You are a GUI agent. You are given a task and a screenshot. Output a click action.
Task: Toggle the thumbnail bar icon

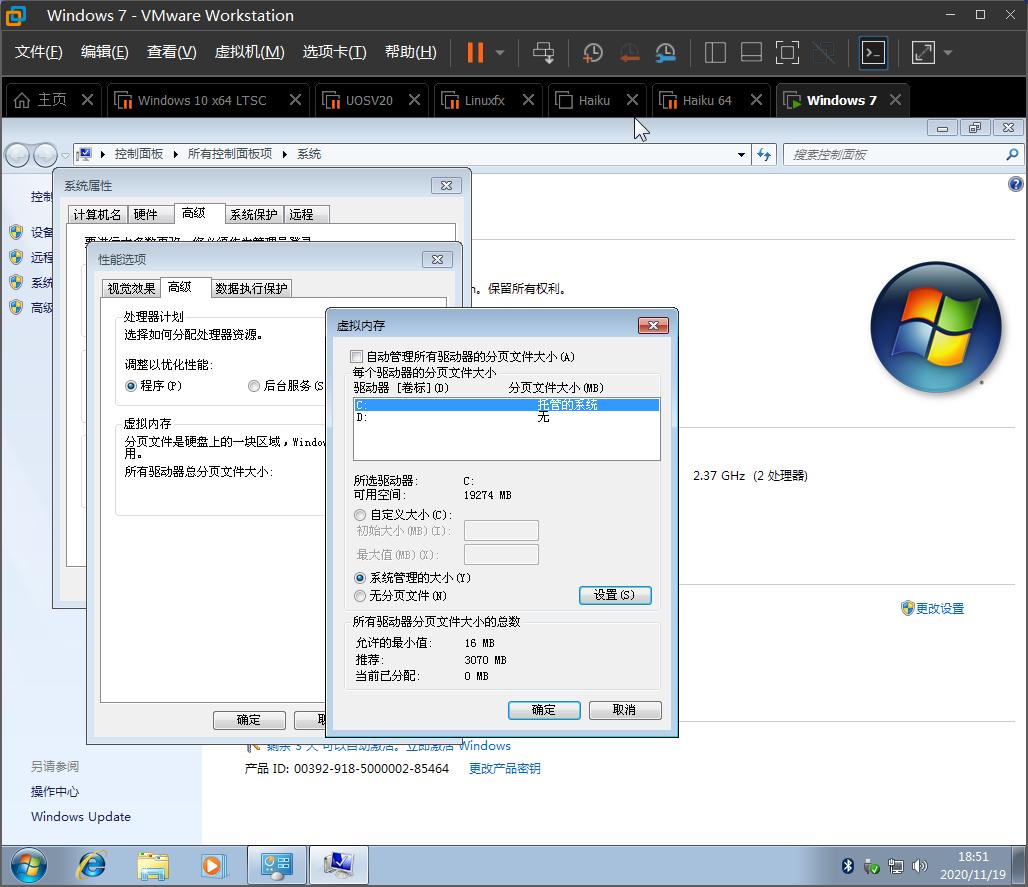pos(752,52)
